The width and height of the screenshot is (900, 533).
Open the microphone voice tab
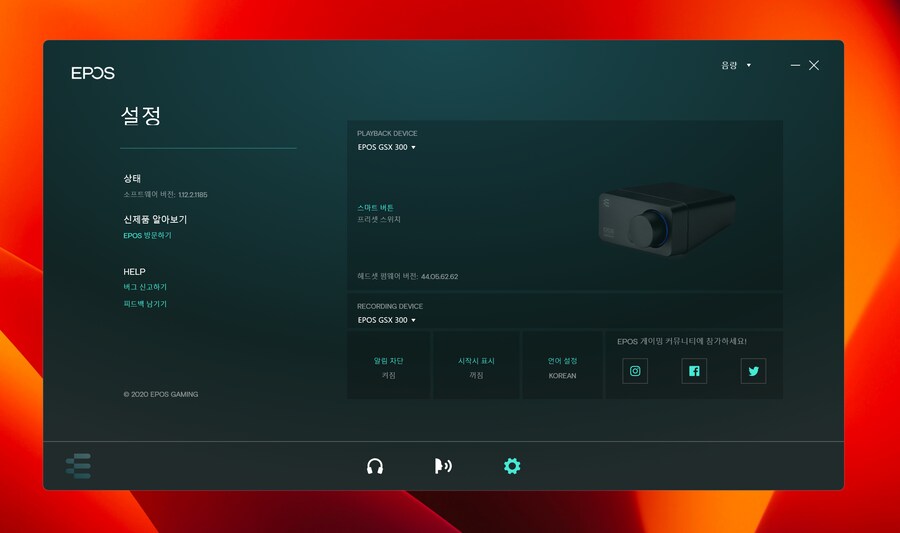pos(443,466)
